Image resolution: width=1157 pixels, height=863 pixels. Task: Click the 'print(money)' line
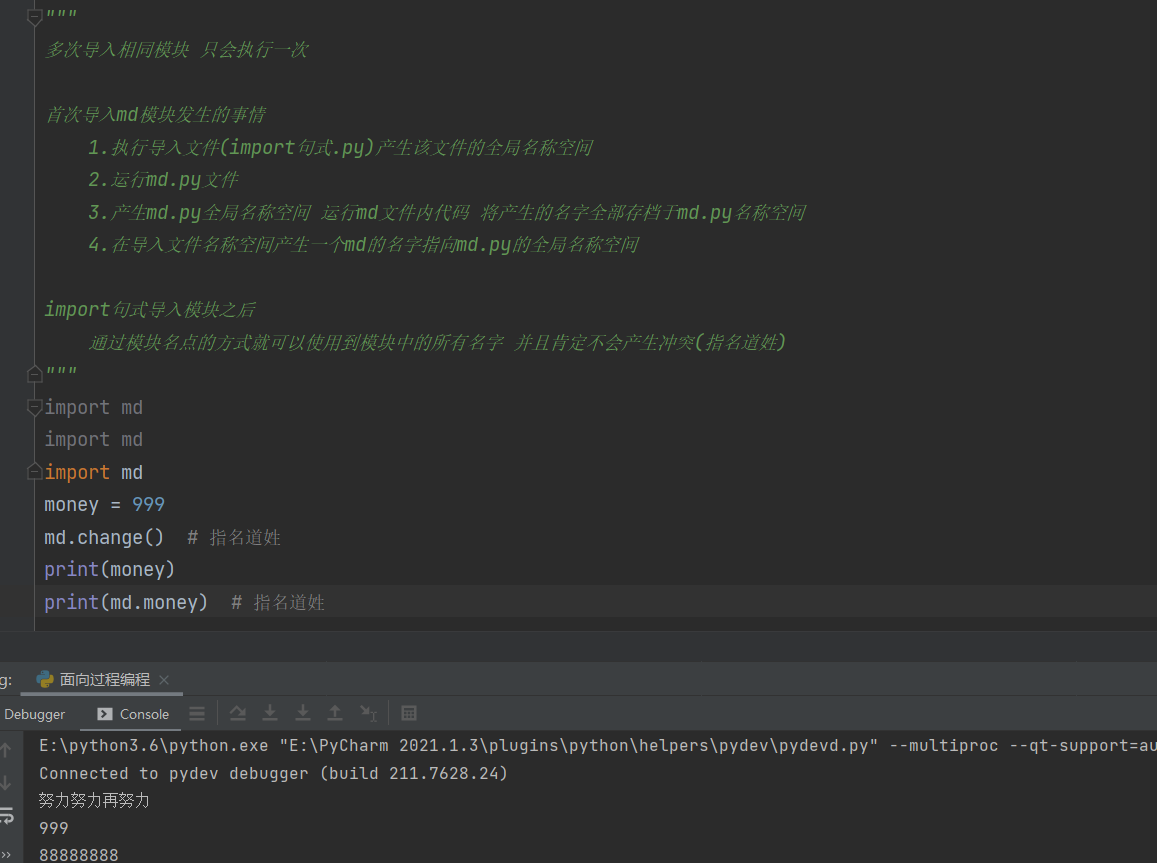coord(109,569)
